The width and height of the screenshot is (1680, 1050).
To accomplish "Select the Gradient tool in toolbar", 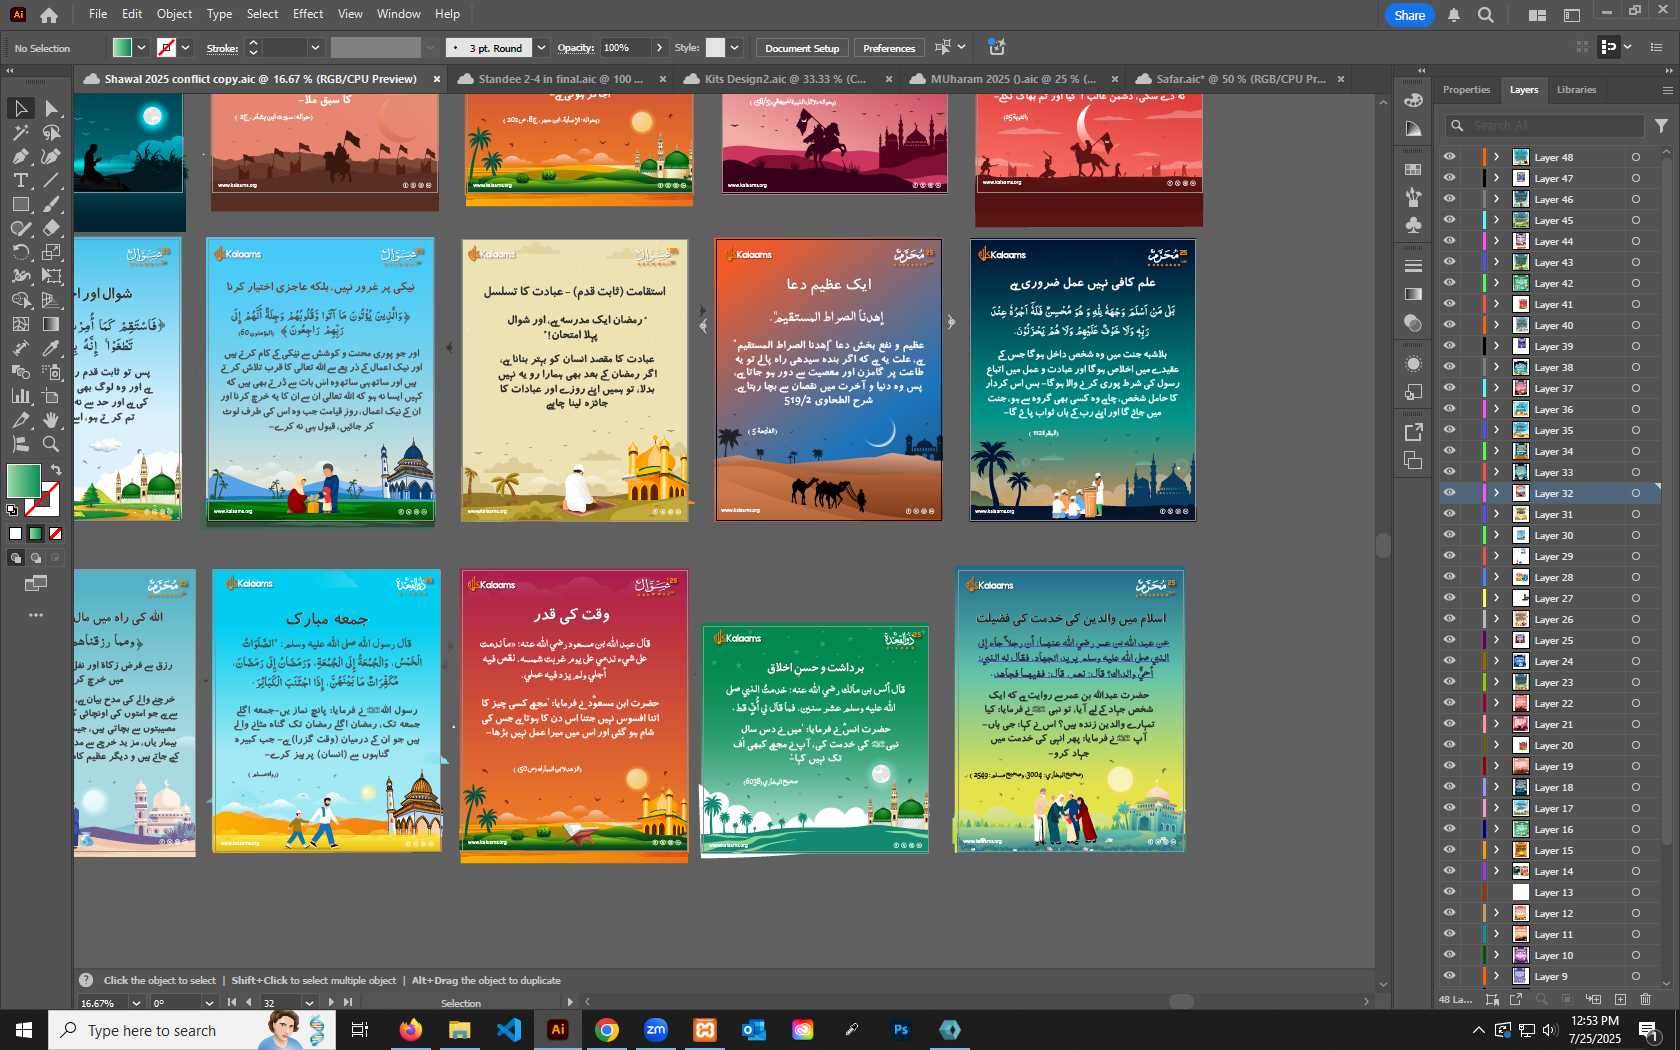I will tap(51, 324).
